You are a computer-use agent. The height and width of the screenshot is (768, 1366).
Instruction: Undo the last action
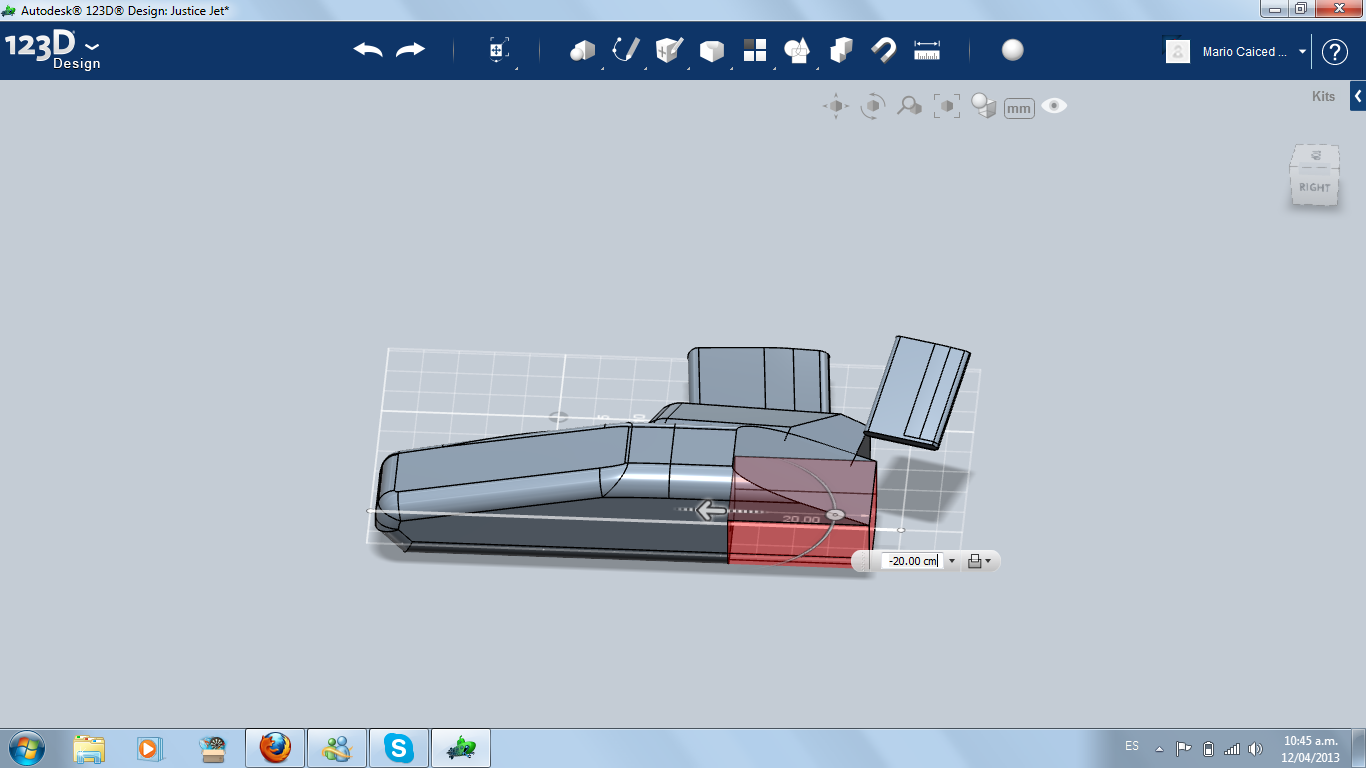[368, 50]
